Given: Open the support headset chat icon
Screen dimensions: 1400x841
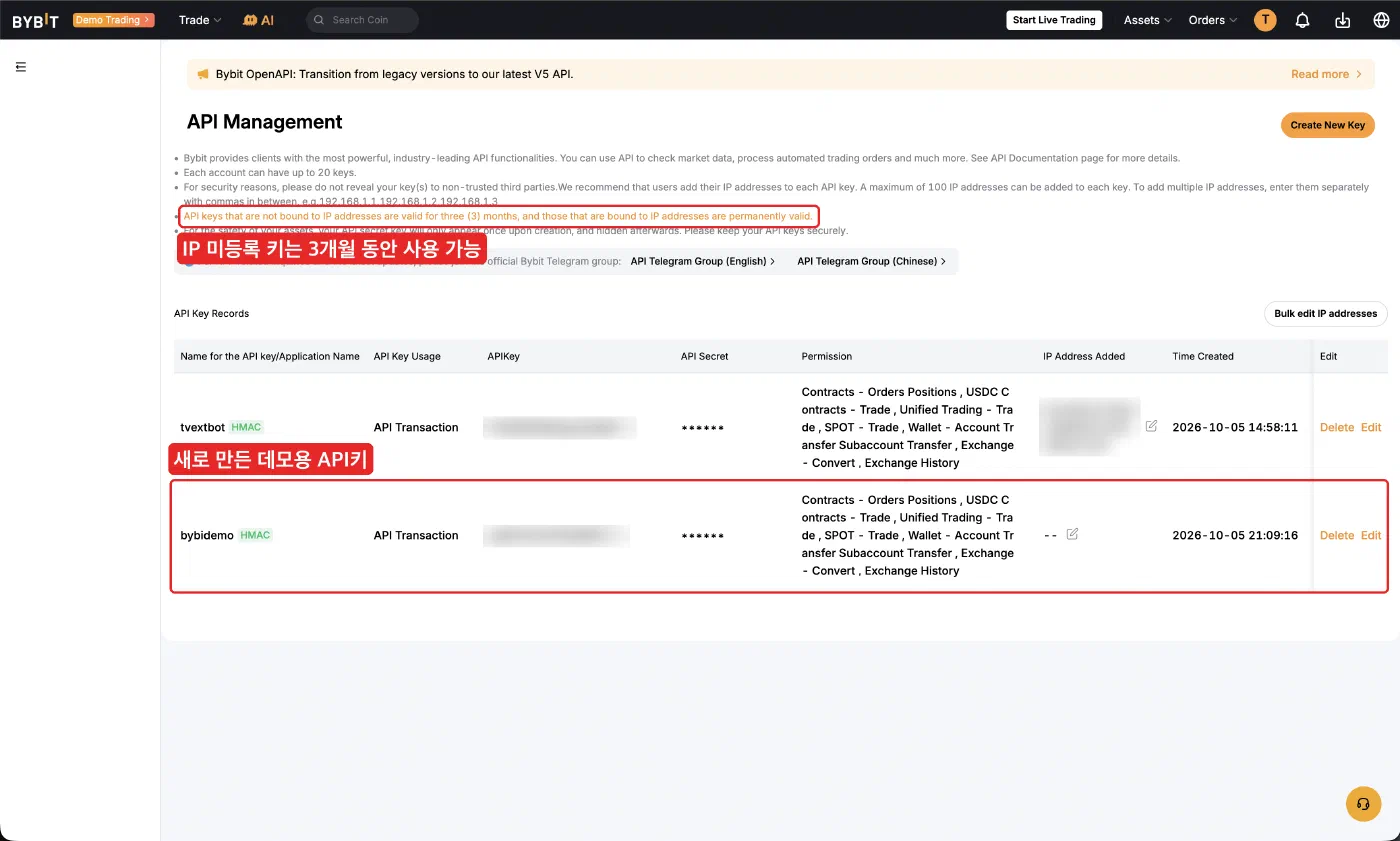Looking at the screenshot, I should (x=1363, y=804).
